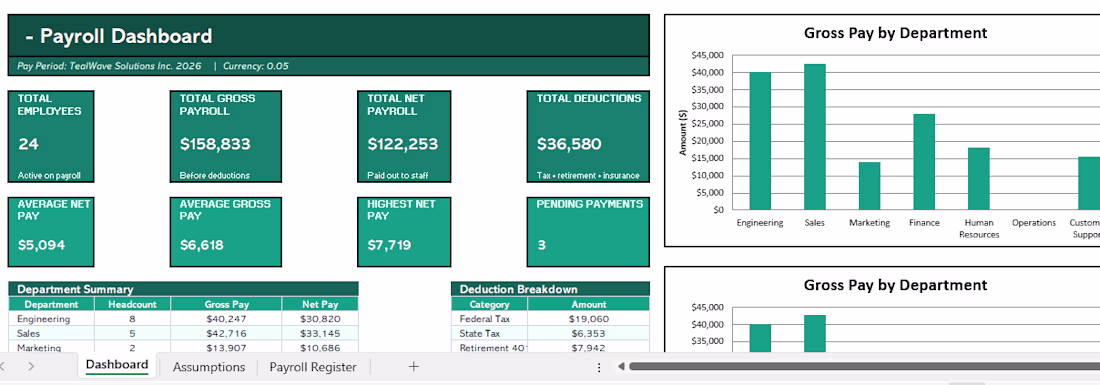Click the Human Resources bar in top chart
1100x385 pixels.
[x=979, y=179]
